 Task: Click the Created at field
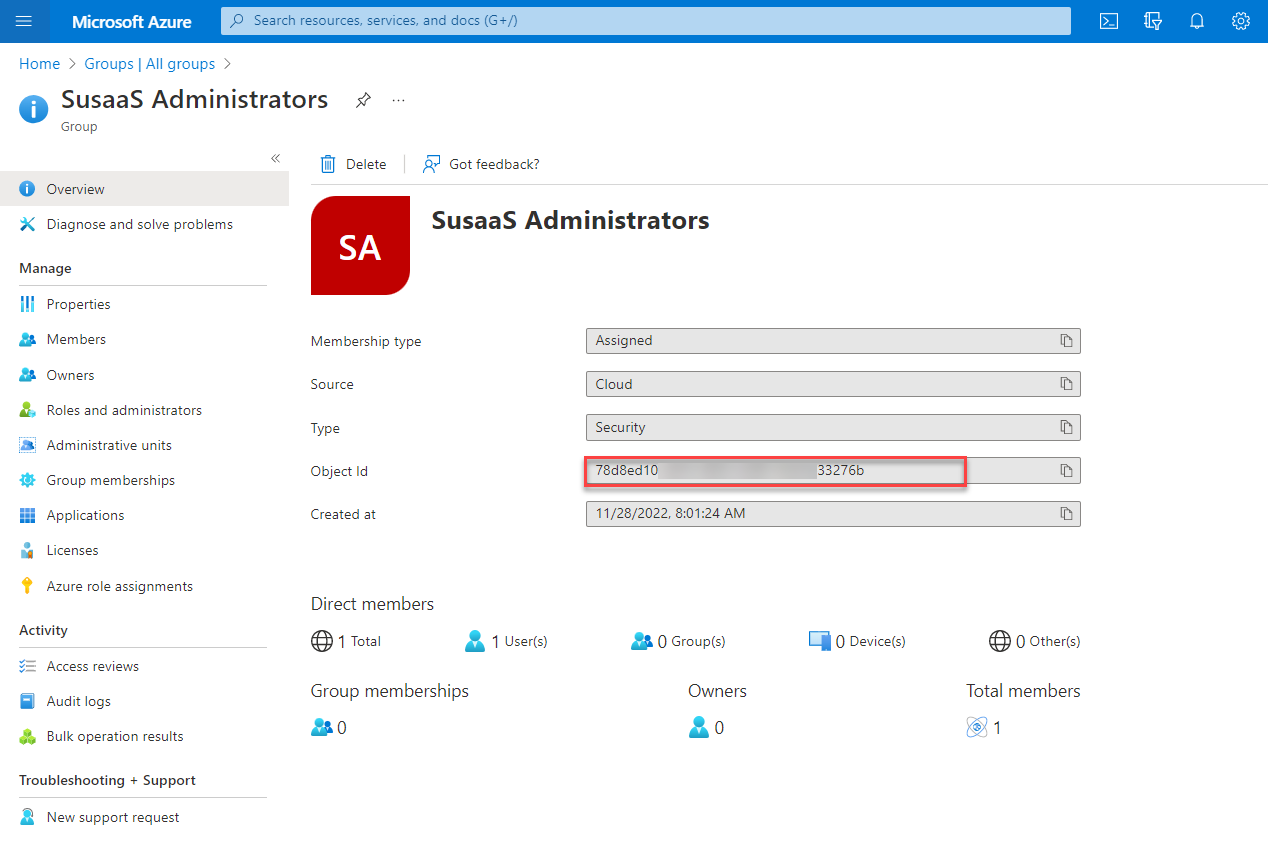pyautogui.click(x=833, y=514)
